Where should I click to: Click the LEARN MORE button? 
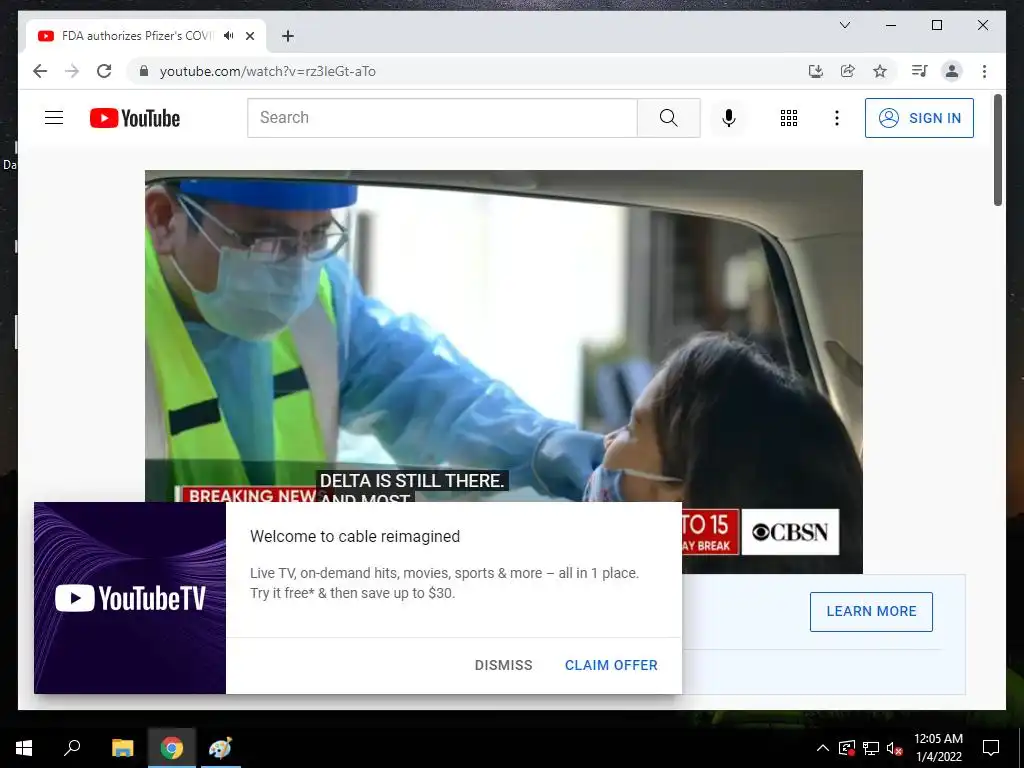coord(871,611)
